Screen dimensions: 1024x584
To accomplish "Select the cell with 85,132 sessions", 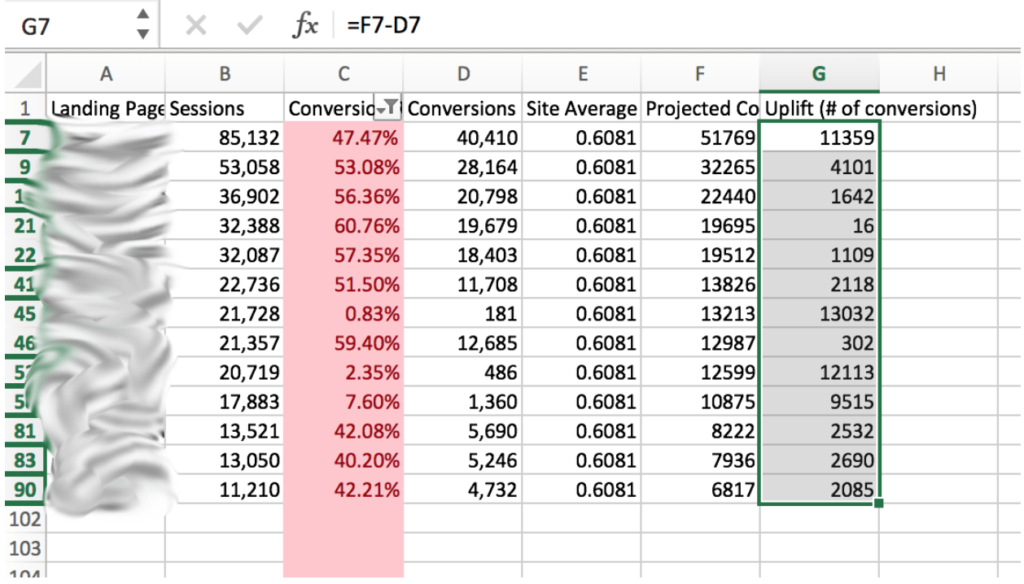I will point(225,139).
